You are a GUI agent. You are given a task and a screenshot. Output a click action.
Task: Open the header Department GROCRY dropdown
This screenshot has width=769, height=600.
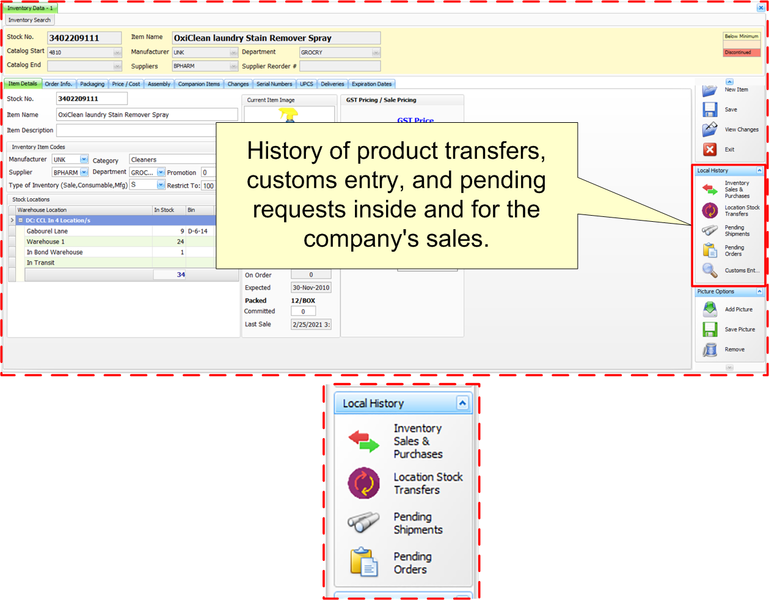(x=376, y=52)
